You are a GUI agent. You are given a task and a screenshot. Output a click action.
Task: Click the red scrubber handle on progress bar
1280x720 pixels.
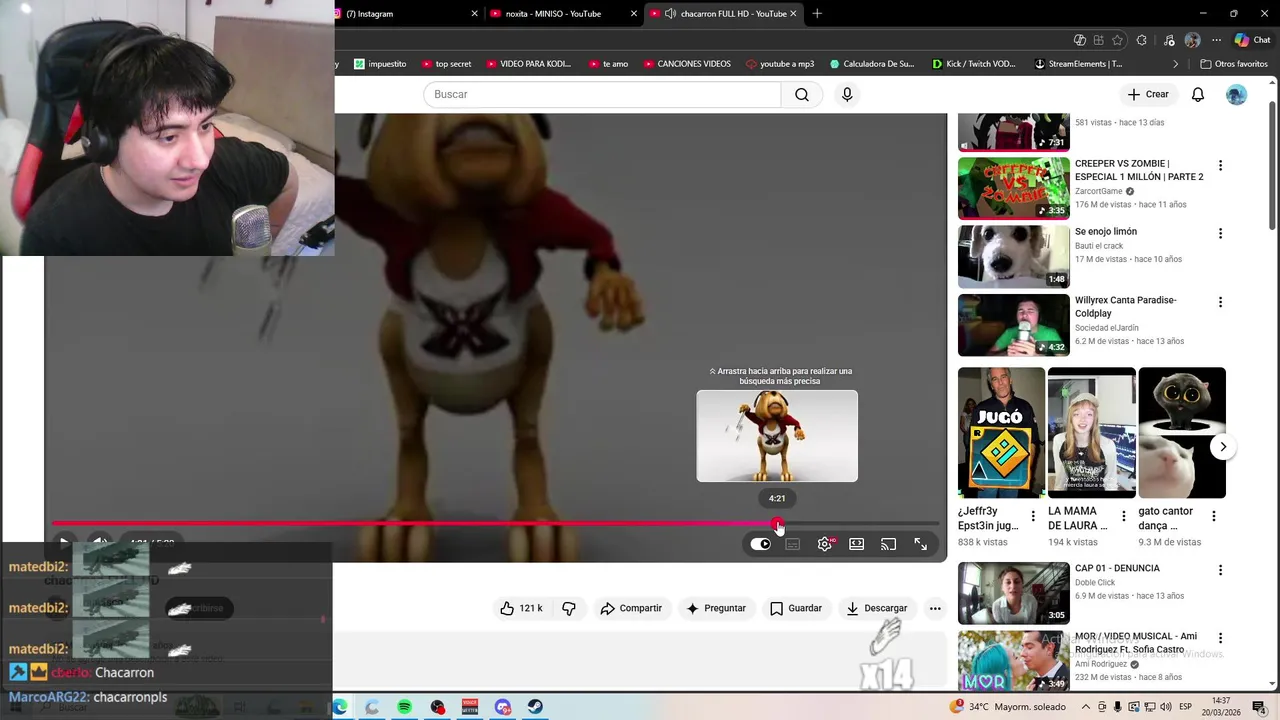tap(778, 524)
